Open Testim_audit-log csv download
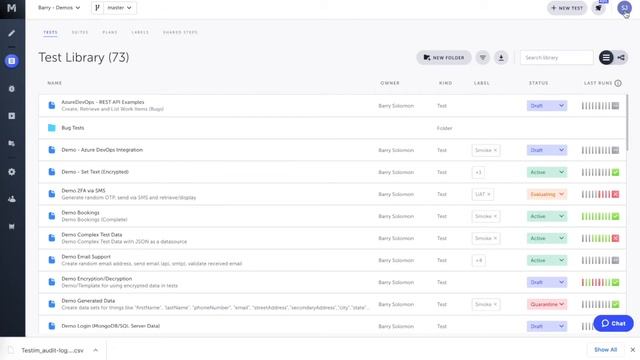This screenshot has width=640, height=360. click(52, 350)
